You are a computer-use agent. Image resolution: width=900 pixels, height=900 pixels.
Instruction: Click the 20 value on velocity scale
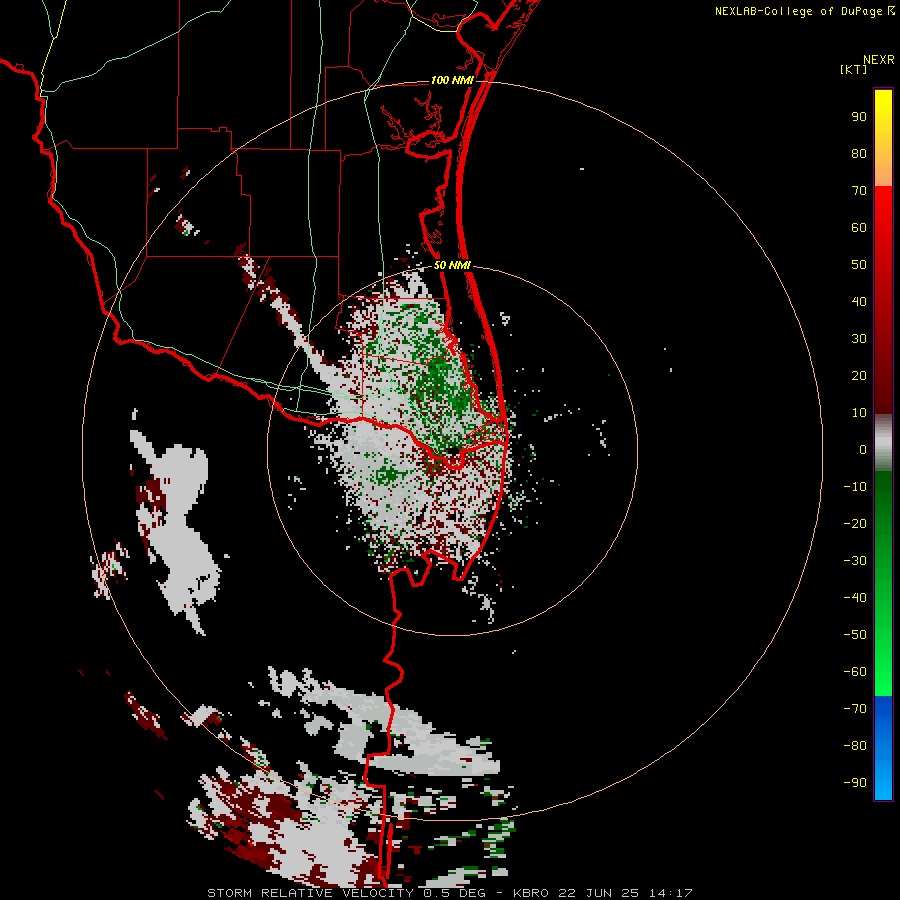coord(859,376)
